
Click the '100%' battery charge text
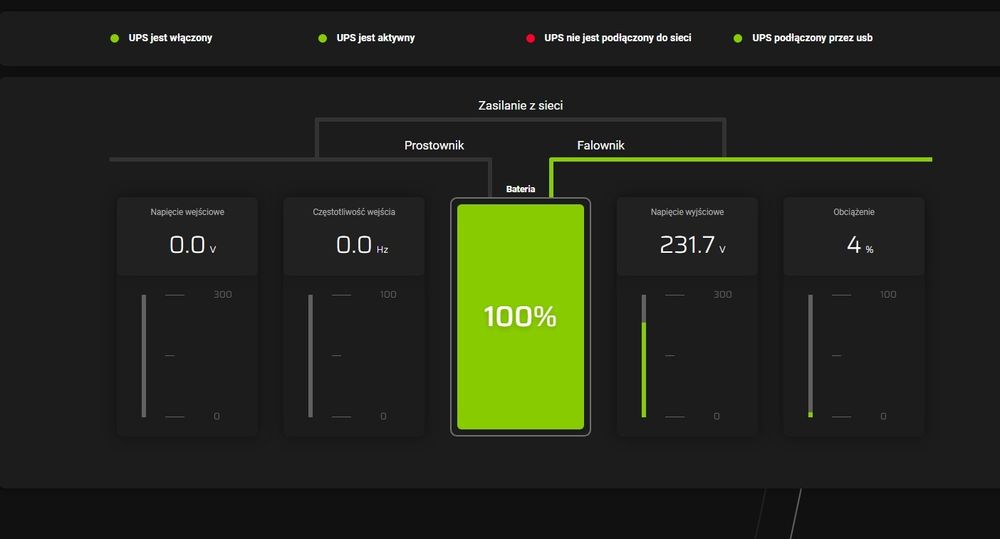pos(520,316)
